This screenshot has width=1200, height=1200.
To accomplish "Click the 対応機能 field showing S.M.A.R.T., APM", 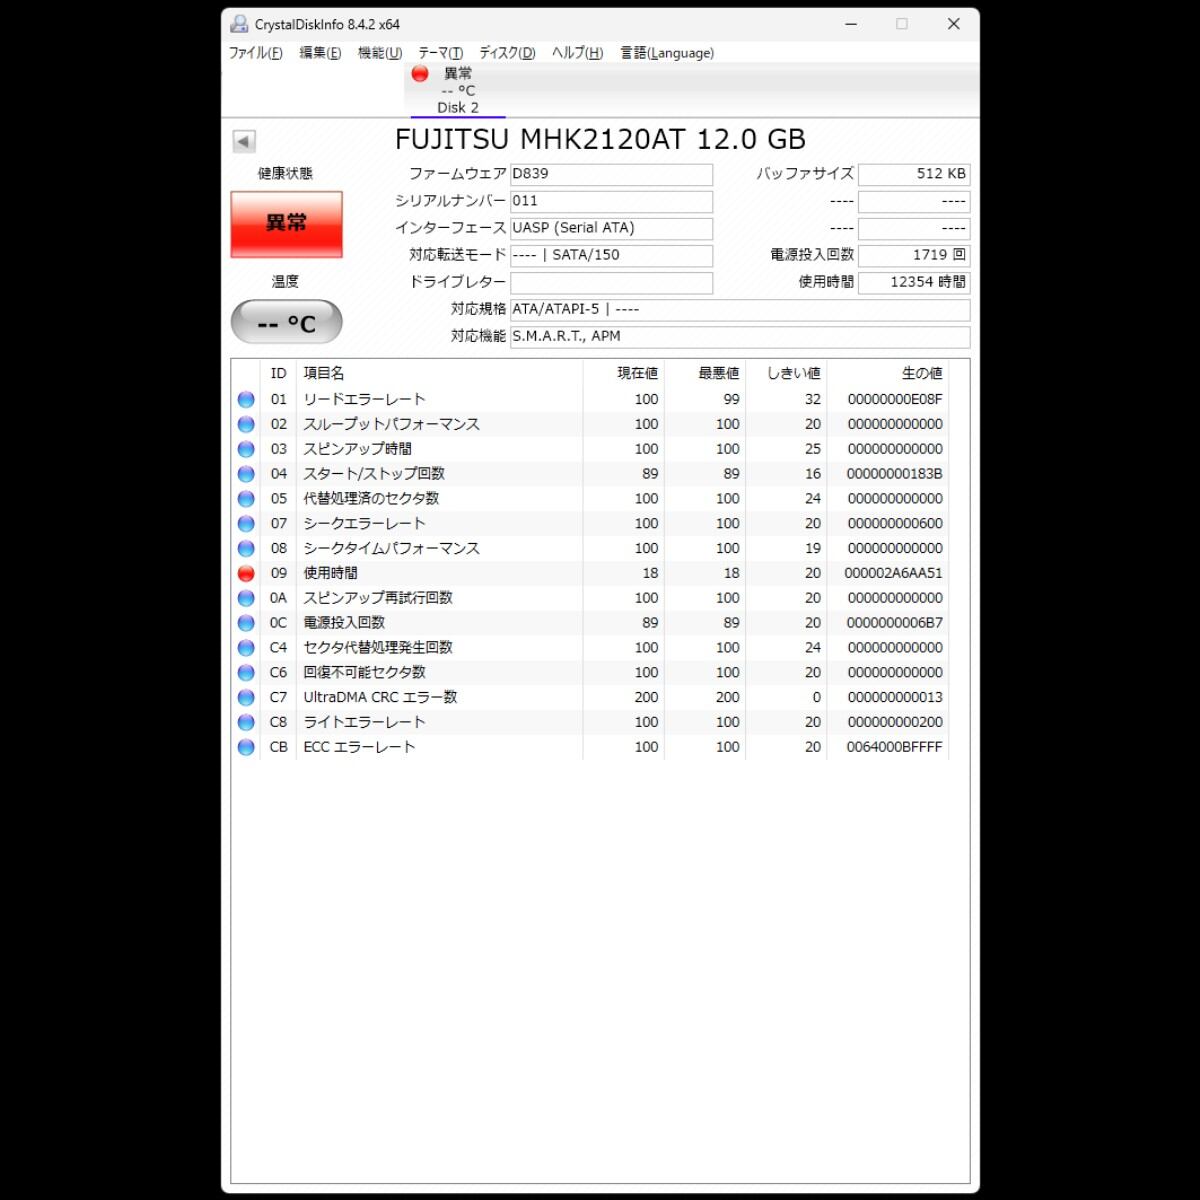I will coord(740,336).
